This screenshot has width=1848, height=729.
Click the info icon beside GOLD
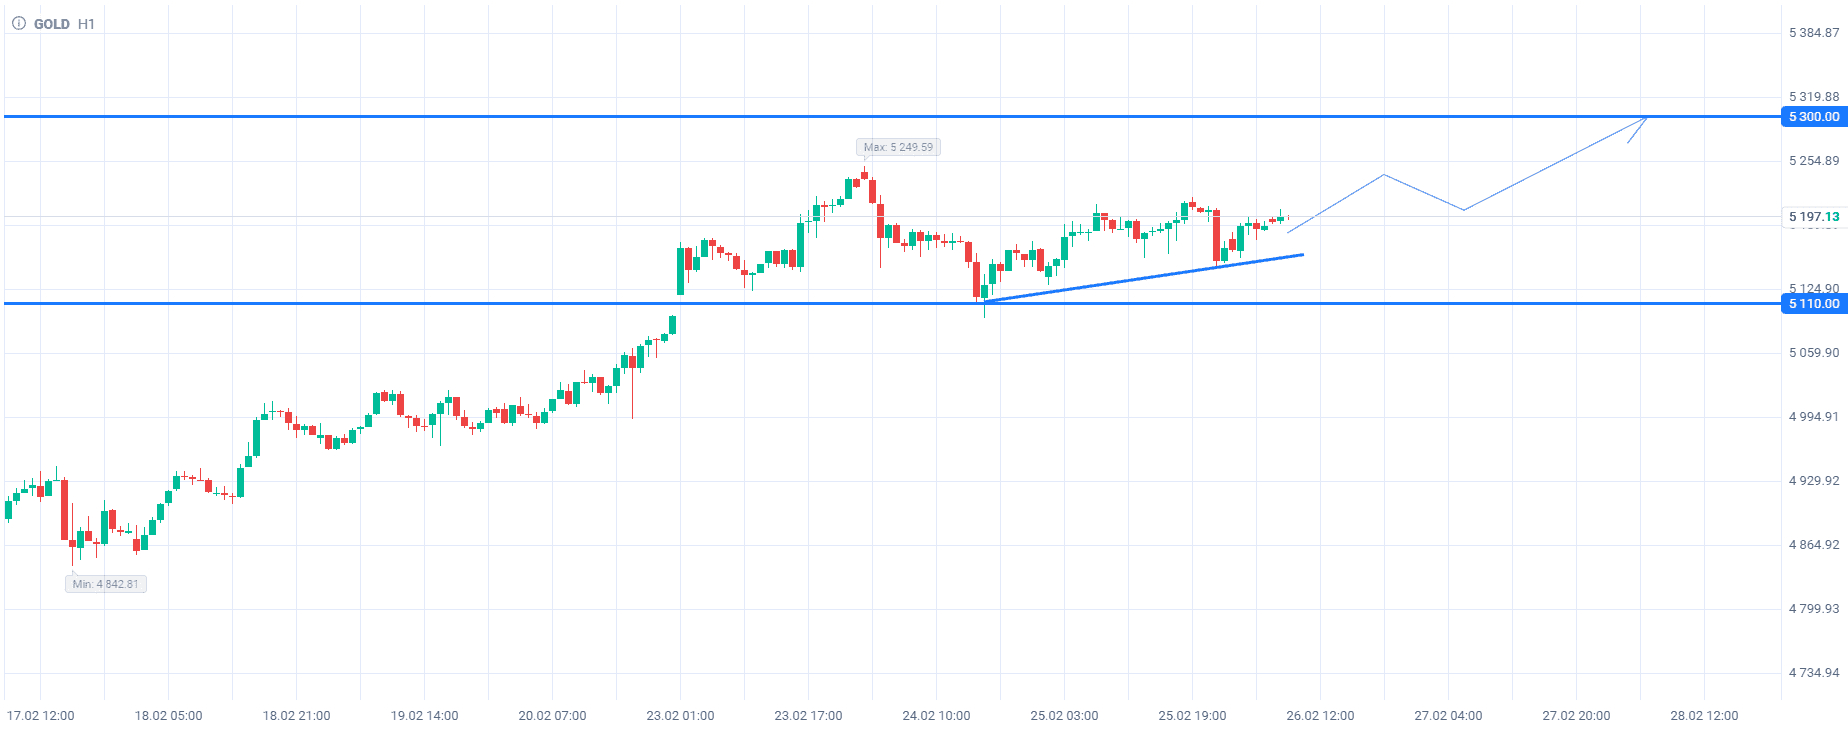[x=18, y=23]
